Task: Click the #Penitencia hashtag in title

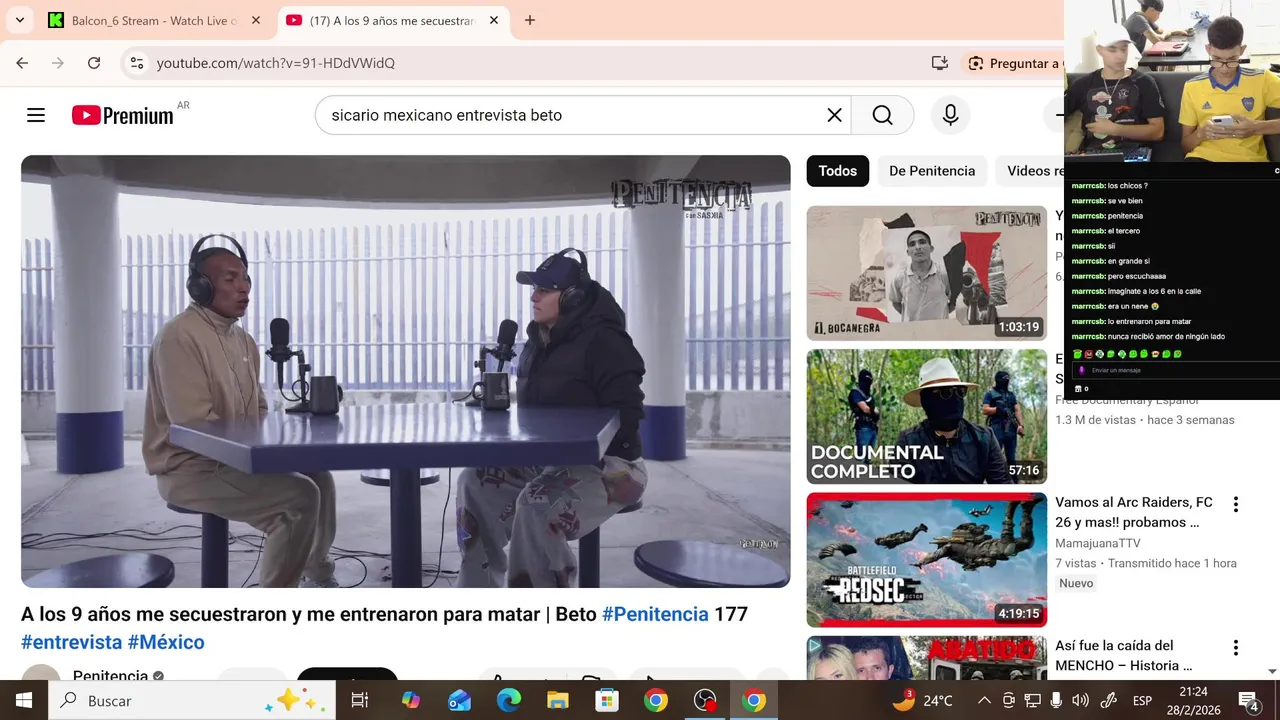Action: point(655,614)
